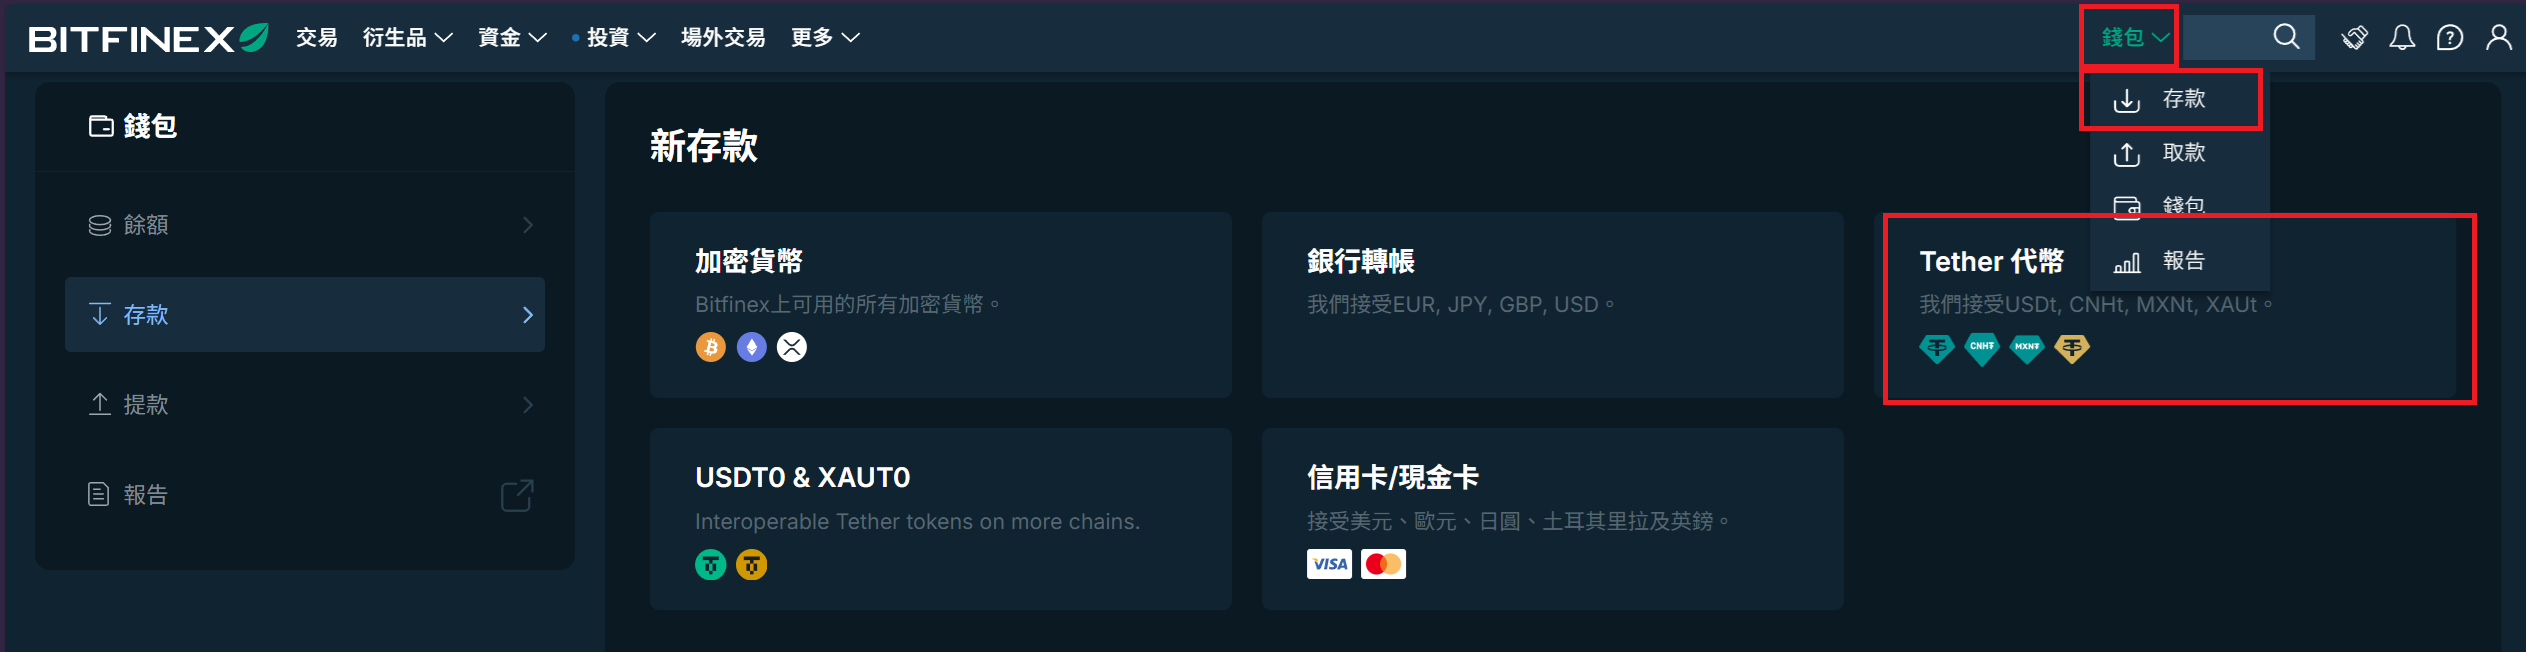Click the Mastercard logo

coord(1383,564)
